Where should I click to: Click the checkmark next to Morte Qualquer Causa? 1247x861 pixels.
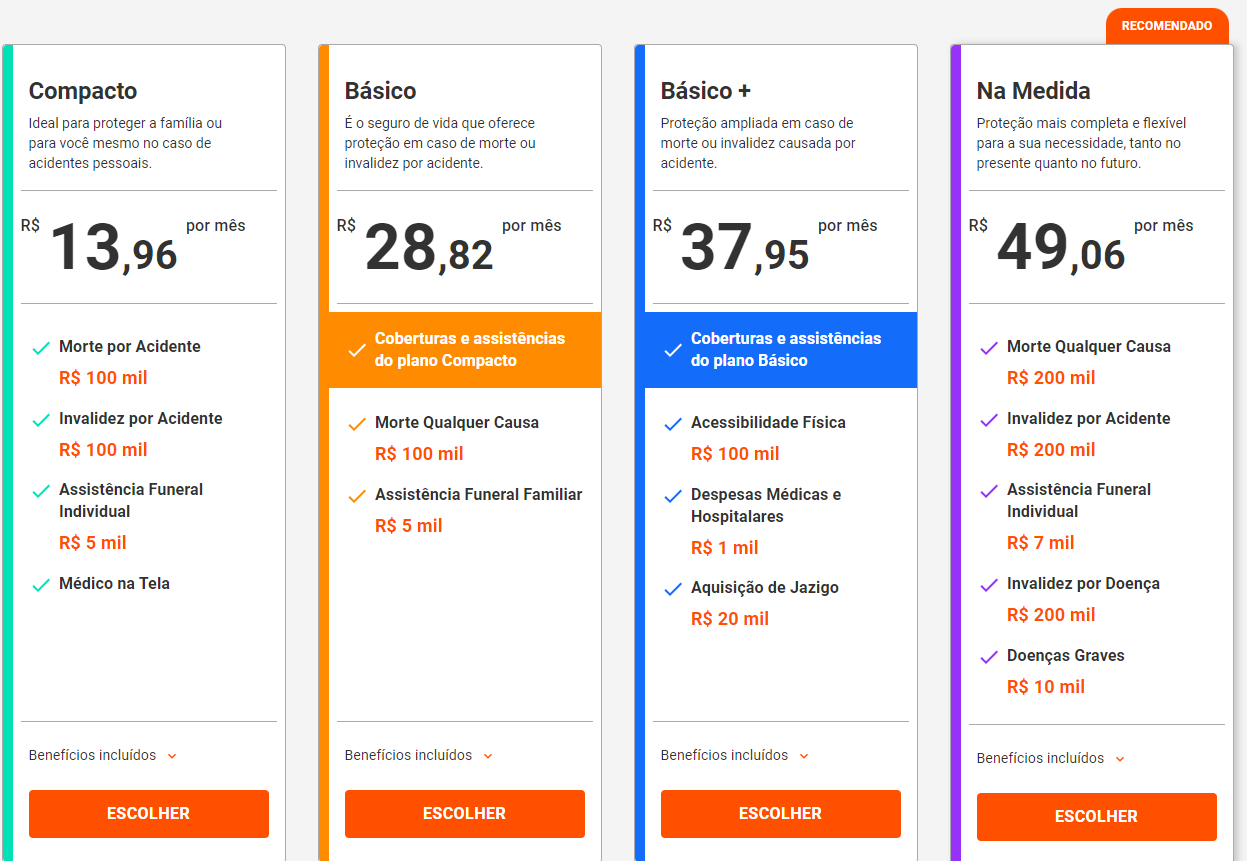[x=356, y=422]
